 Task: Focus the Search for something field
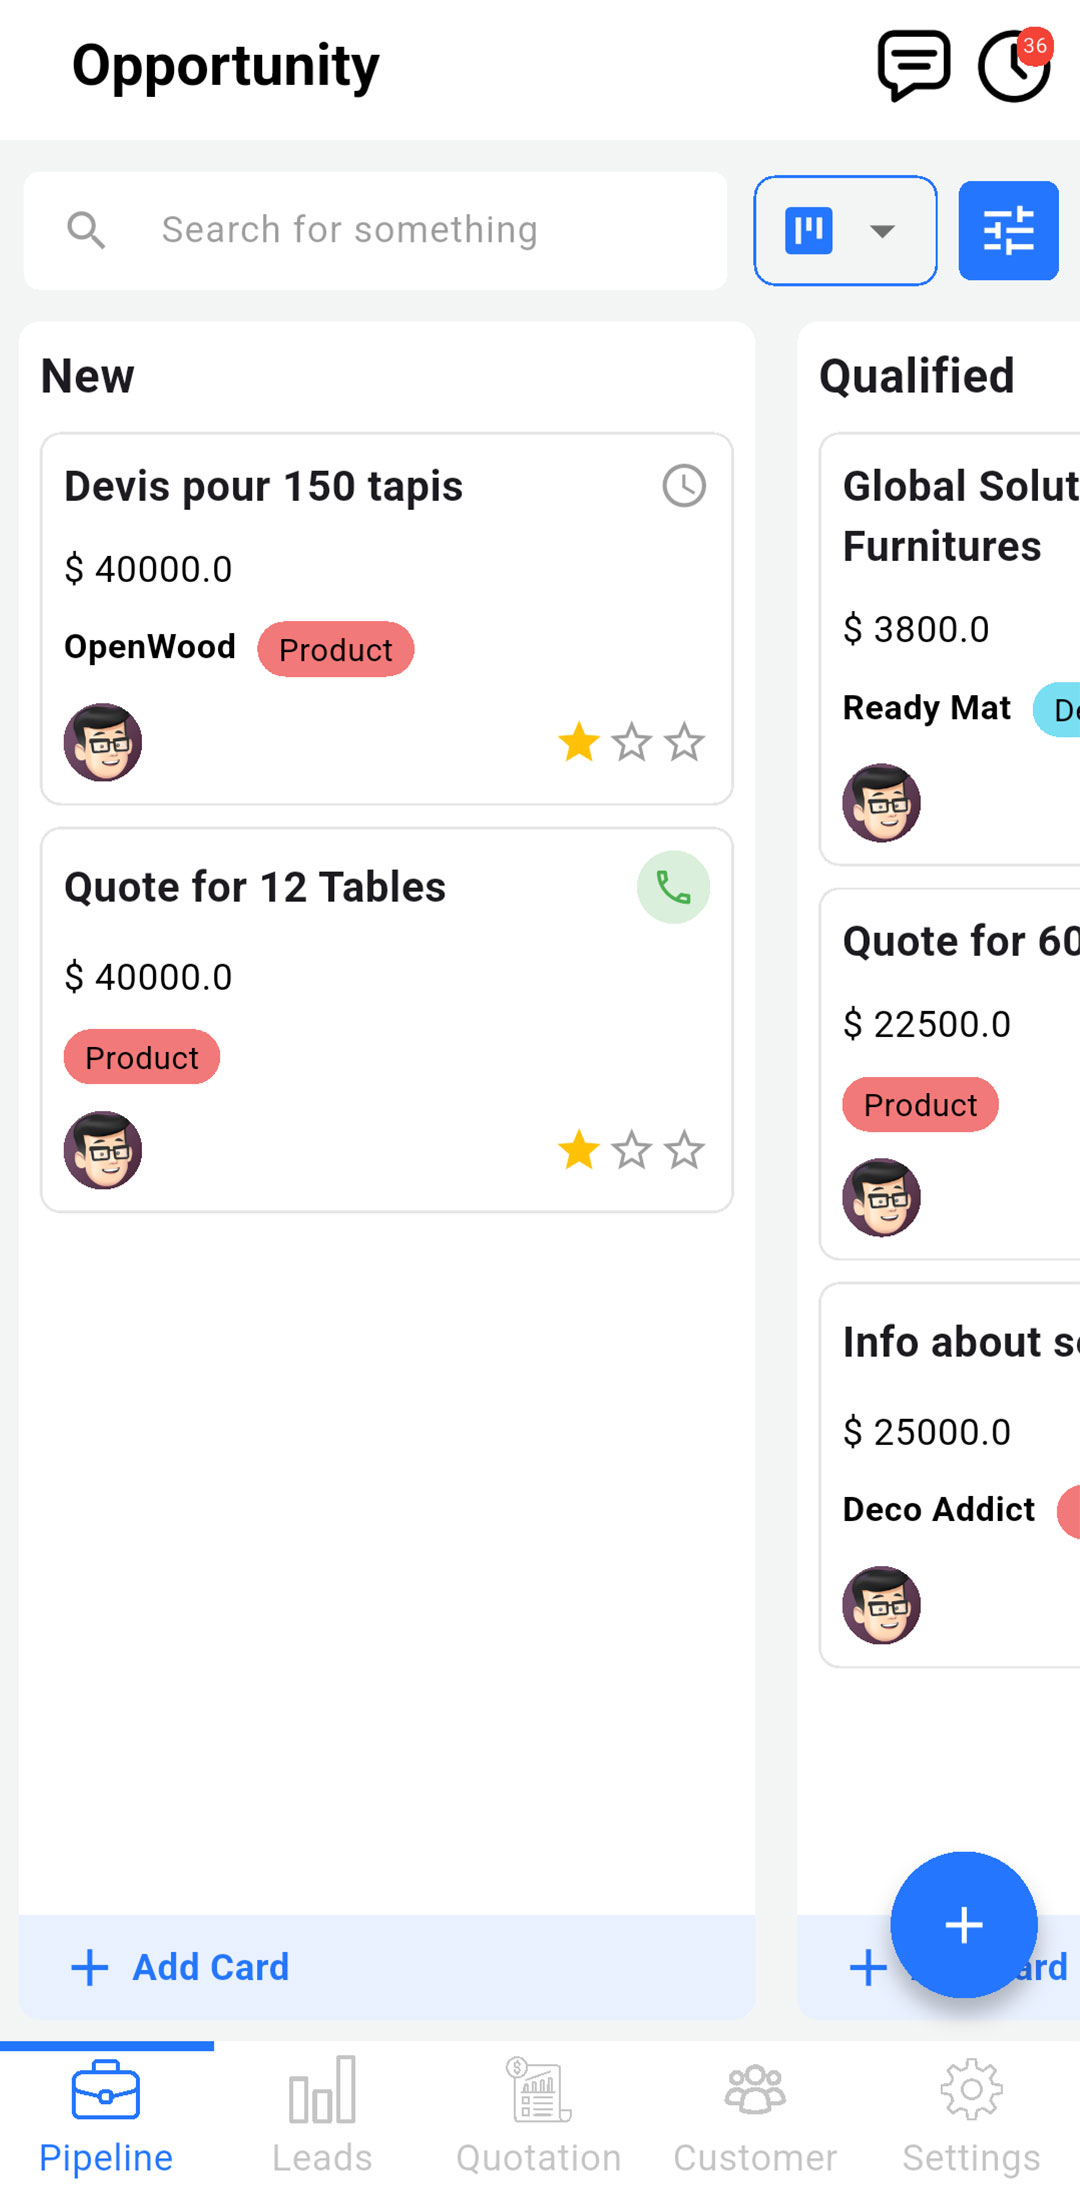375,231
